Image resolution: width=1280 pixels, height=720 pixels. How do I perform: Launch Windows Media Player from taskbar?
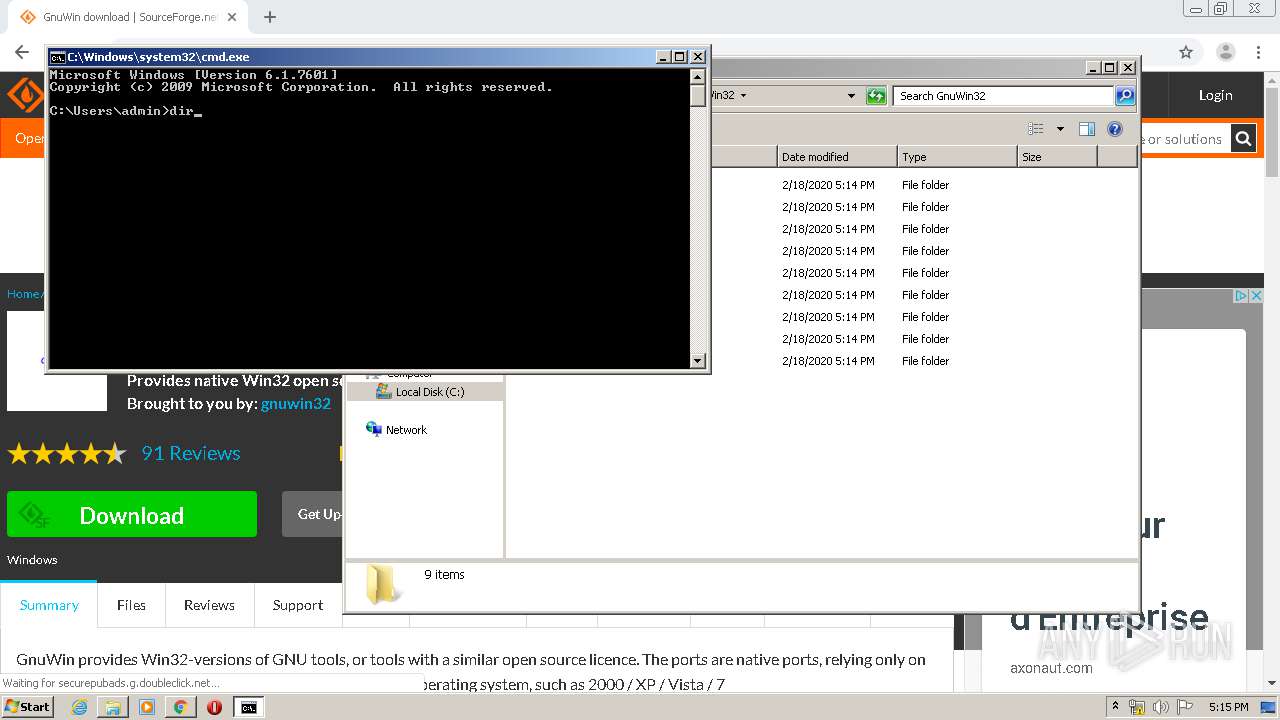(x=147, y=707)
